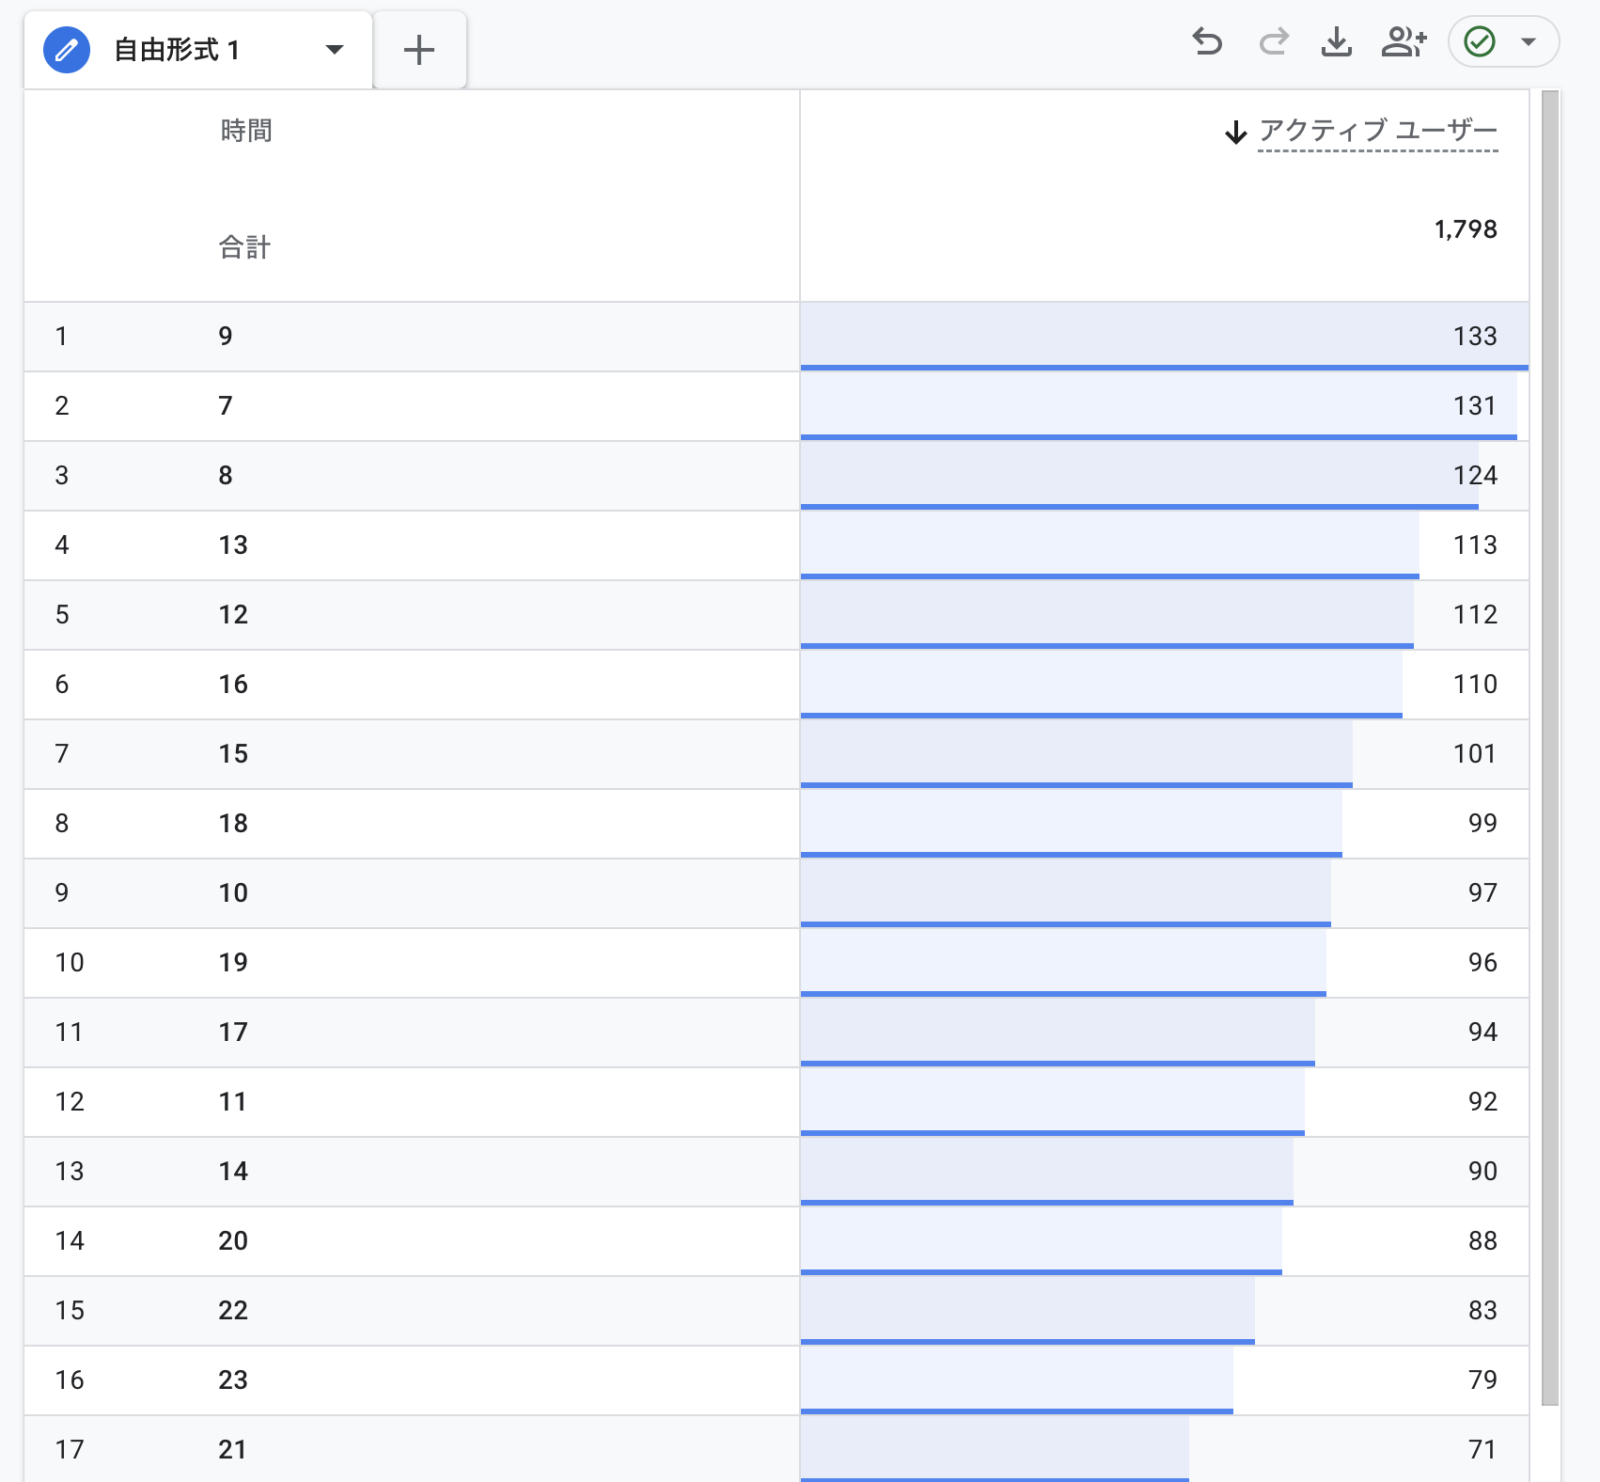Click the vertical scrollbar of the table
The width and height of the screenshot is (1600, 1482).
[x=1550, y=748]
